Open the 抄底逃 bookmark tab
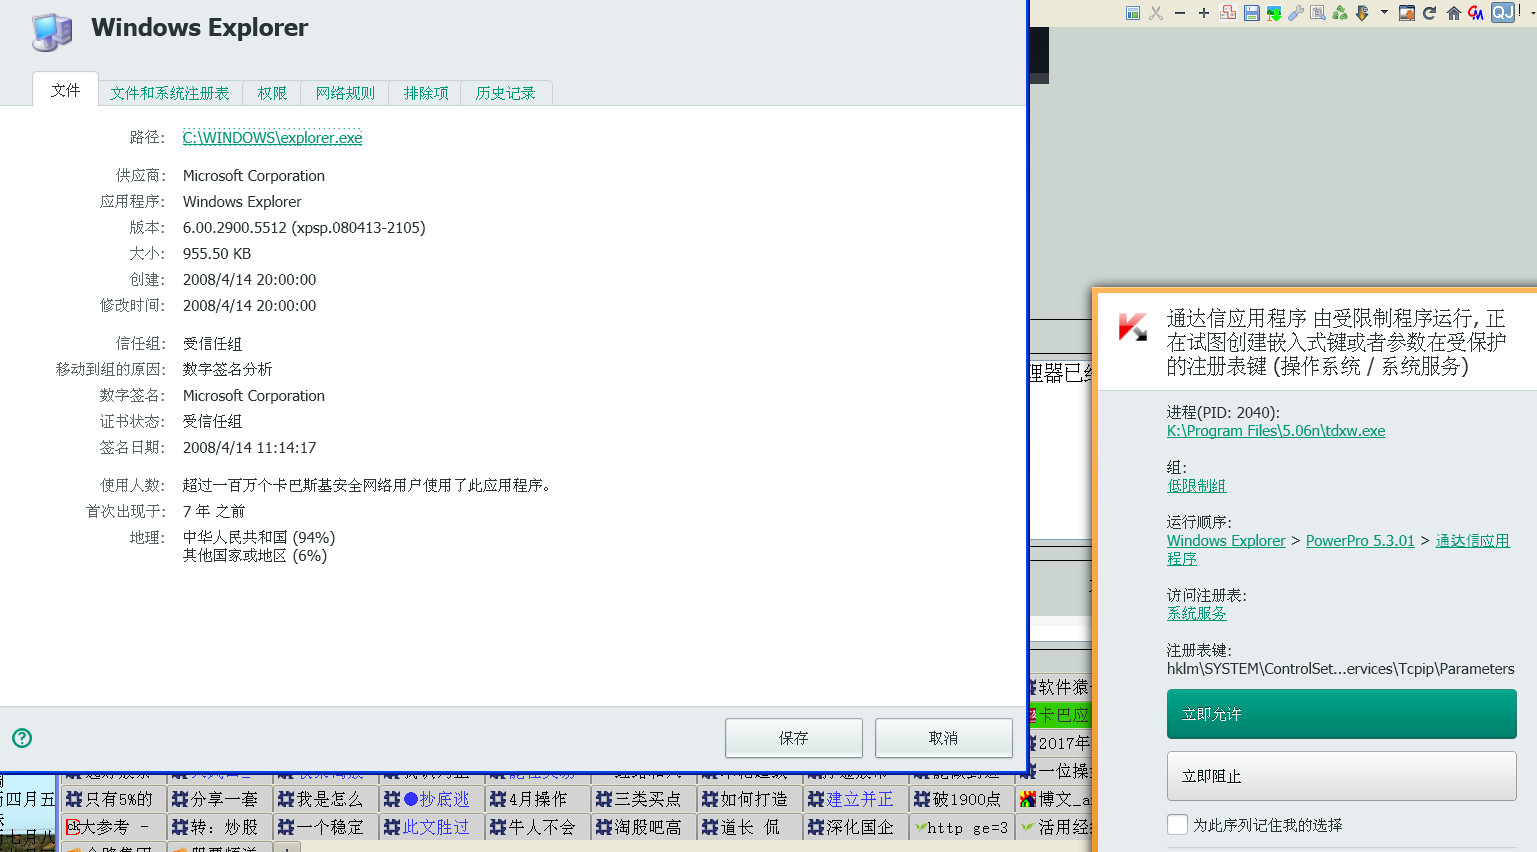Image resolution: width=1537 pixels, height=852 pixels. coord(432,799)
